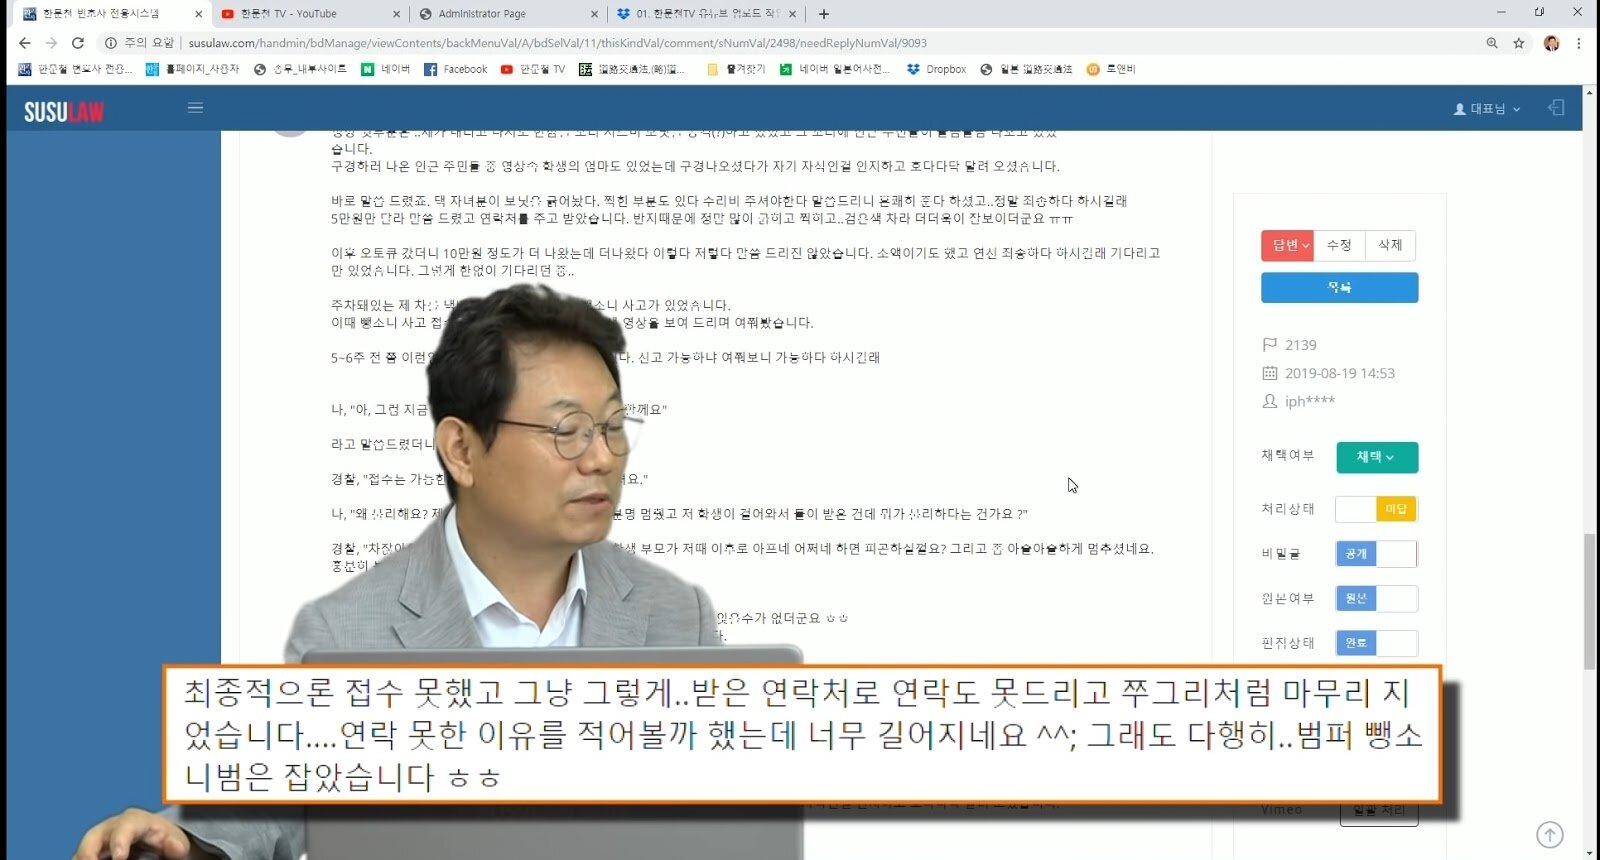
Task: Click the 수정 edit button
Action: click(x=1339, y=245)
